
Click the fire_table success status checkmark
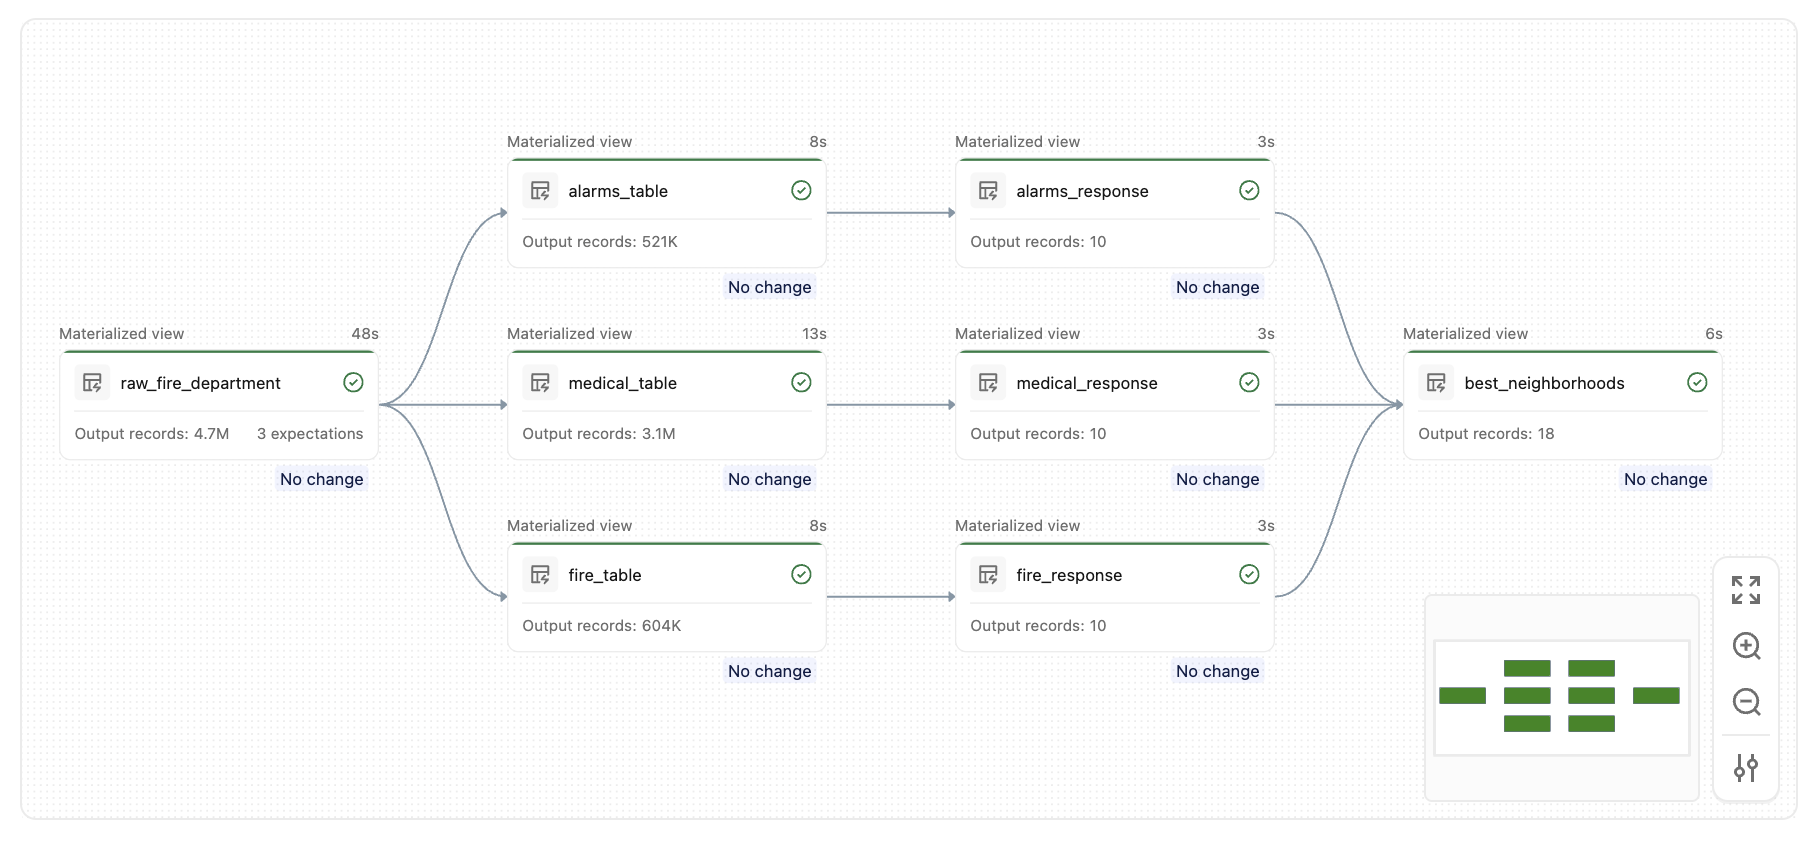point(801,575)
